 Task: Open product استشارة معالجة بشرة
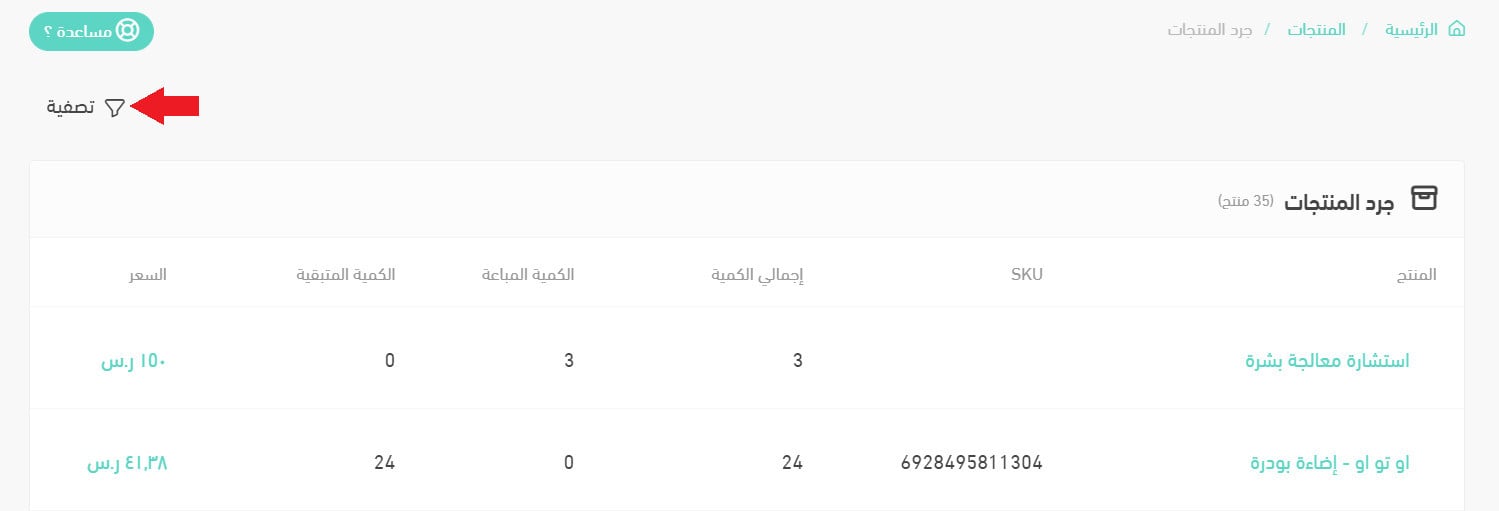point(1327,360)
